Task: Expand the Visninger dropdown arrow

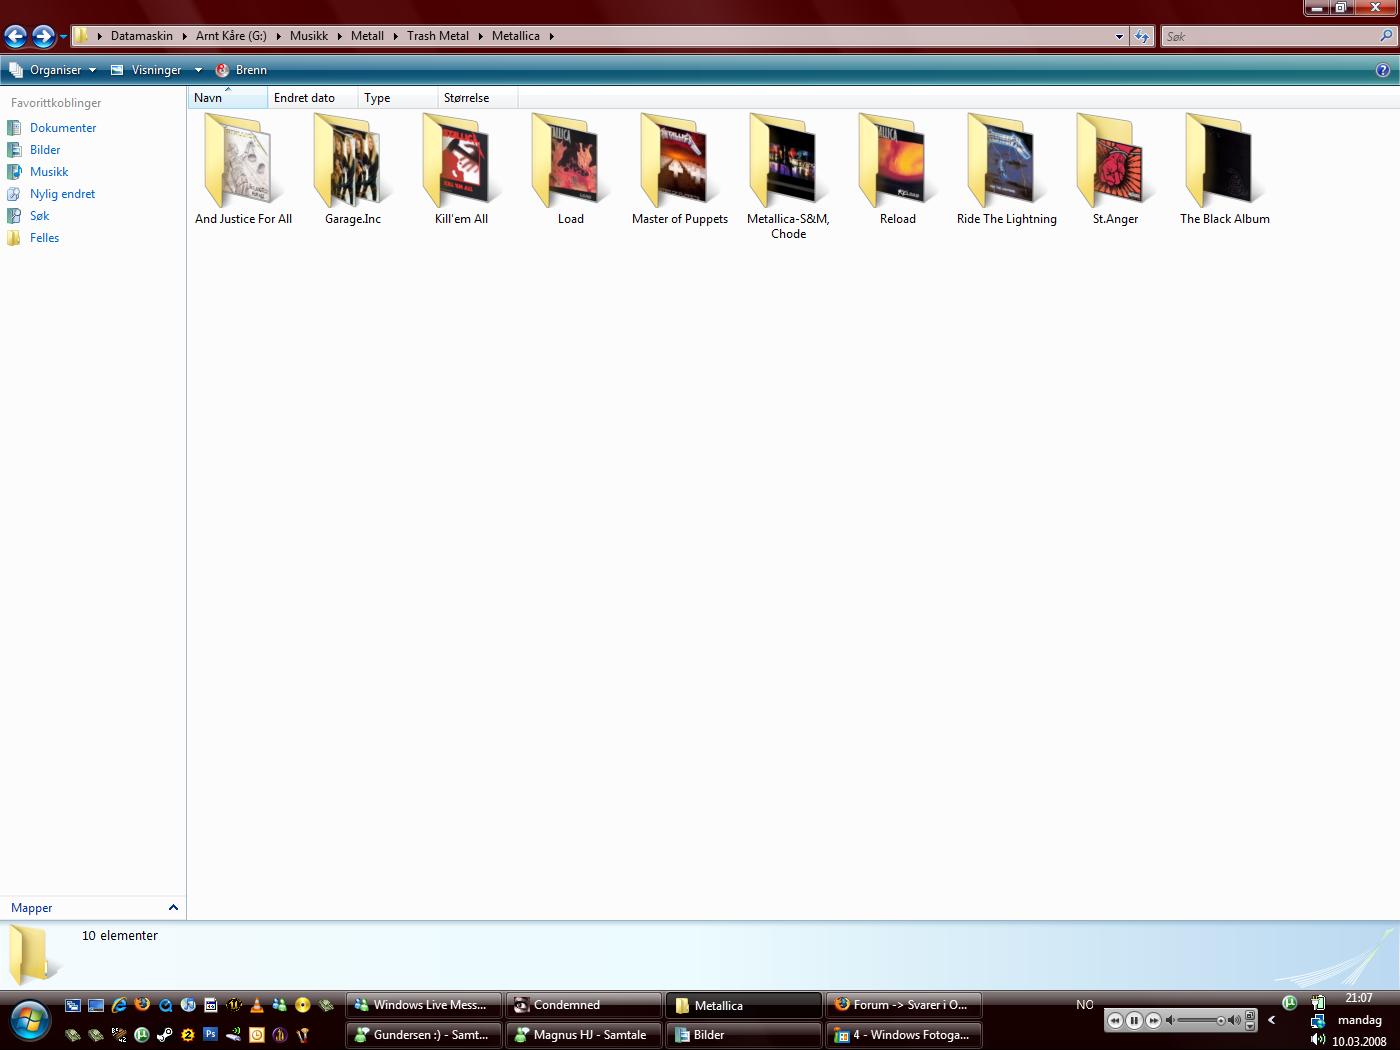Action: (x=198, y=70)
